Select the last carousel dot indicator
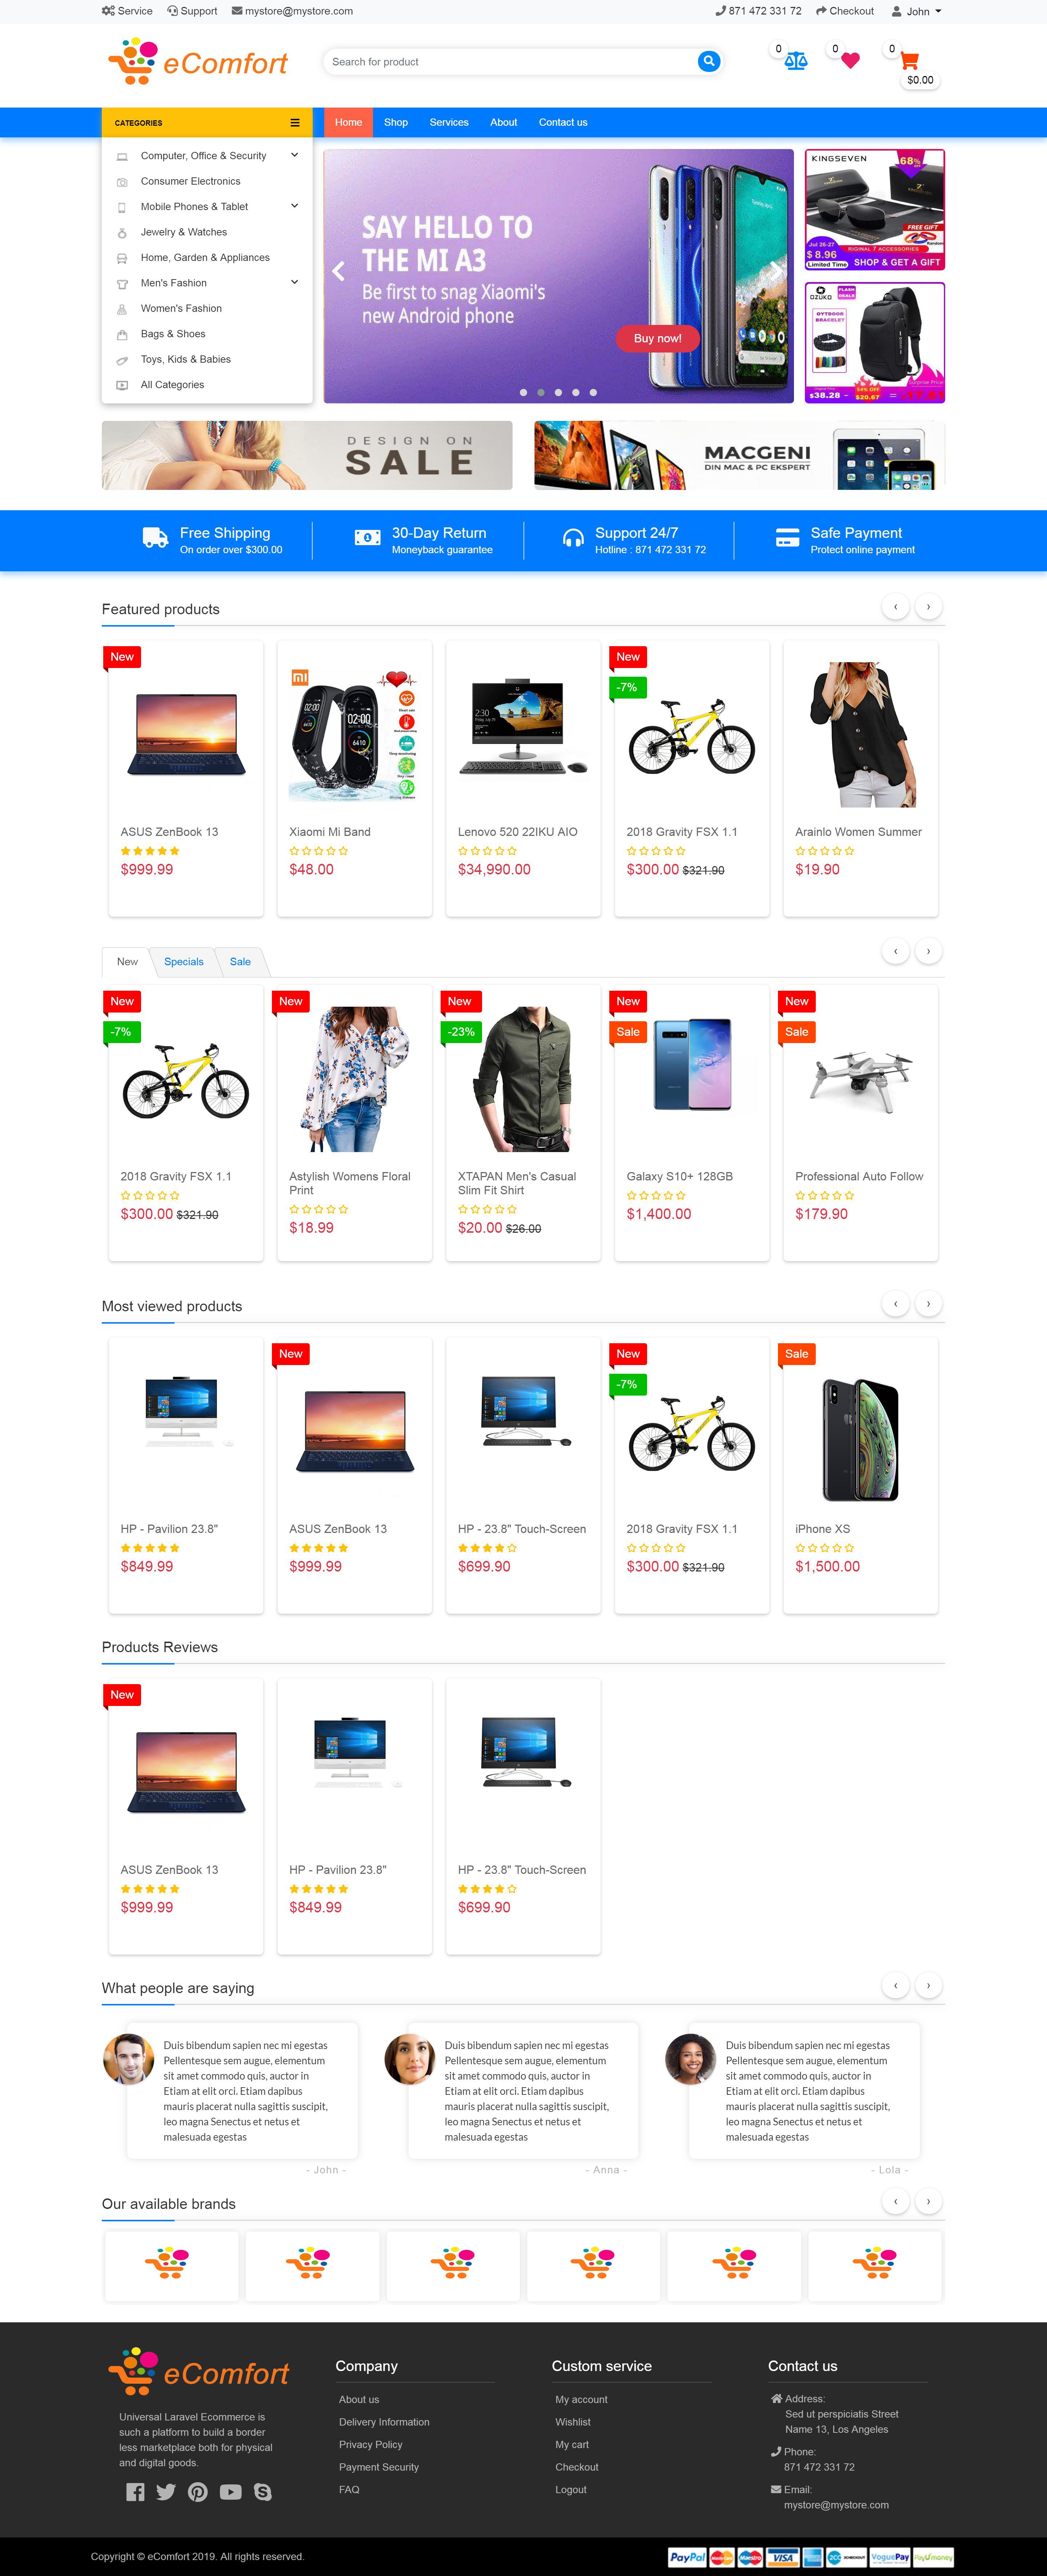1047x2576 pixels. 593,392
